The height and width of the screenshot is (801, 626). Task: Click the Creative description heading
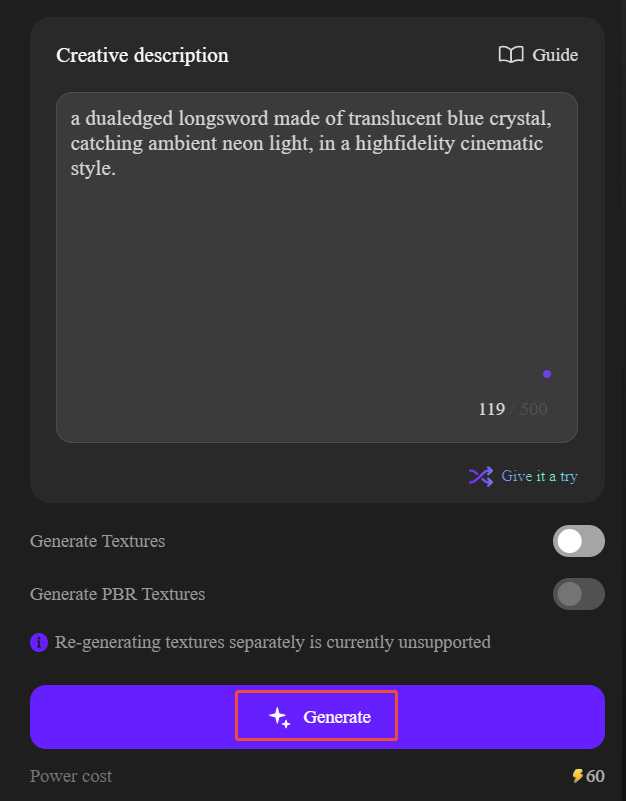point(142,55)
